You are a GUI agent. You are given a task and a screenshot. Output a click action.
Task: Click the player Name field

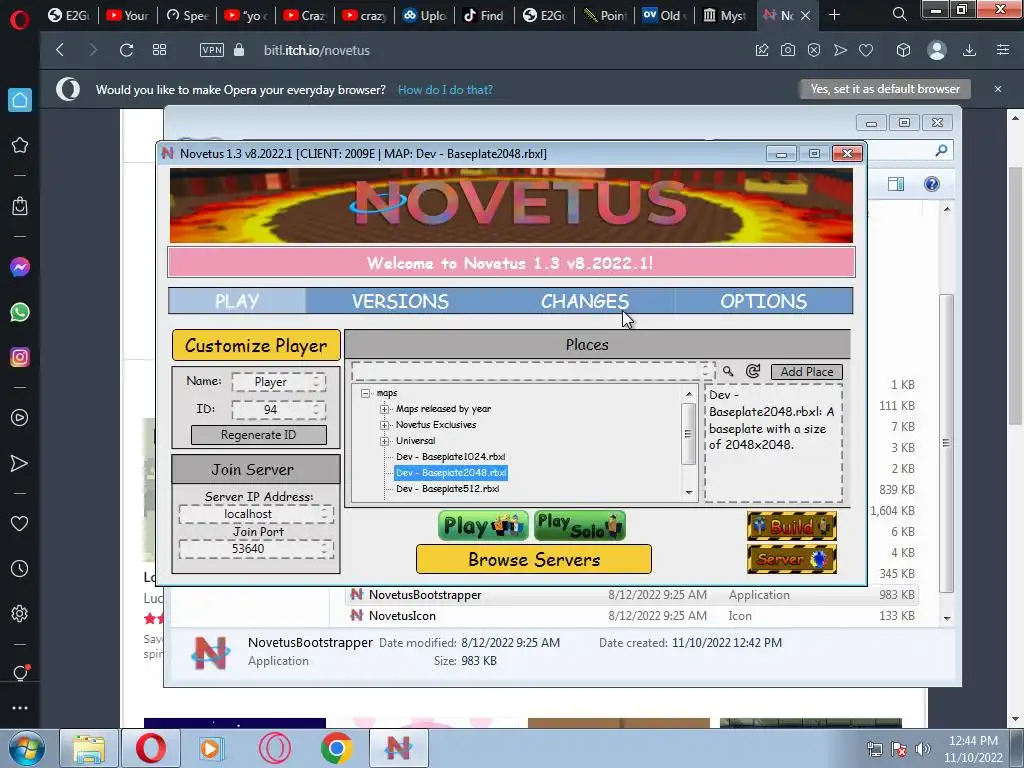(279, 382)
